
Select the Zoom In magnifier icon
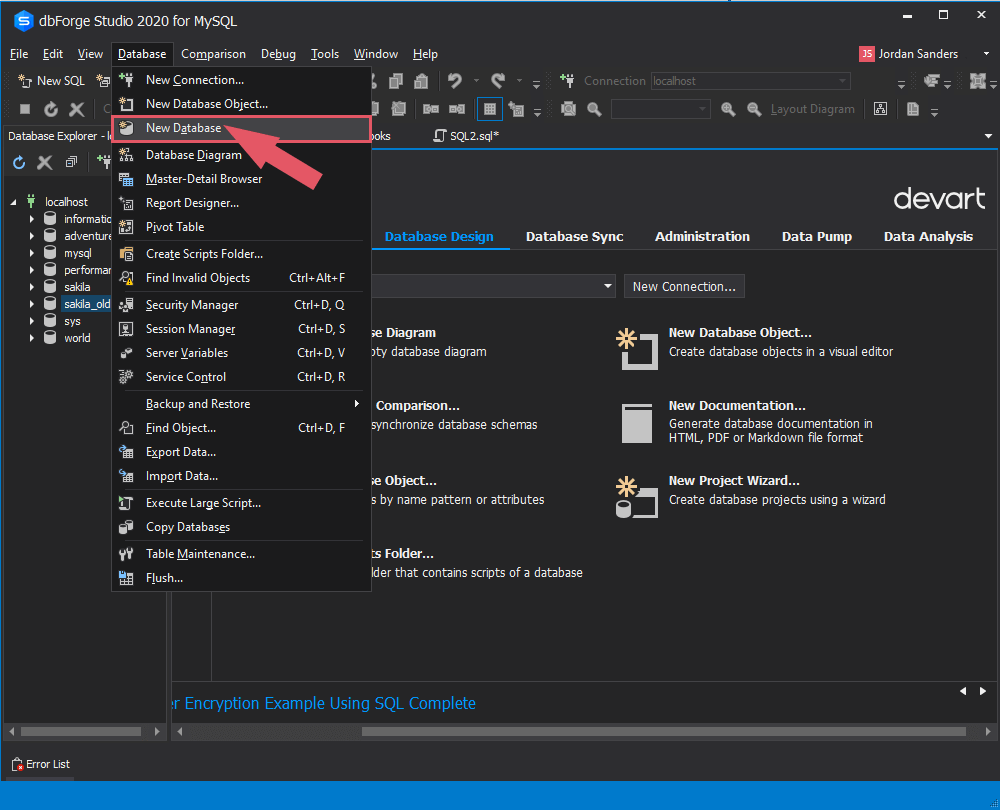[x=729, y=108]
